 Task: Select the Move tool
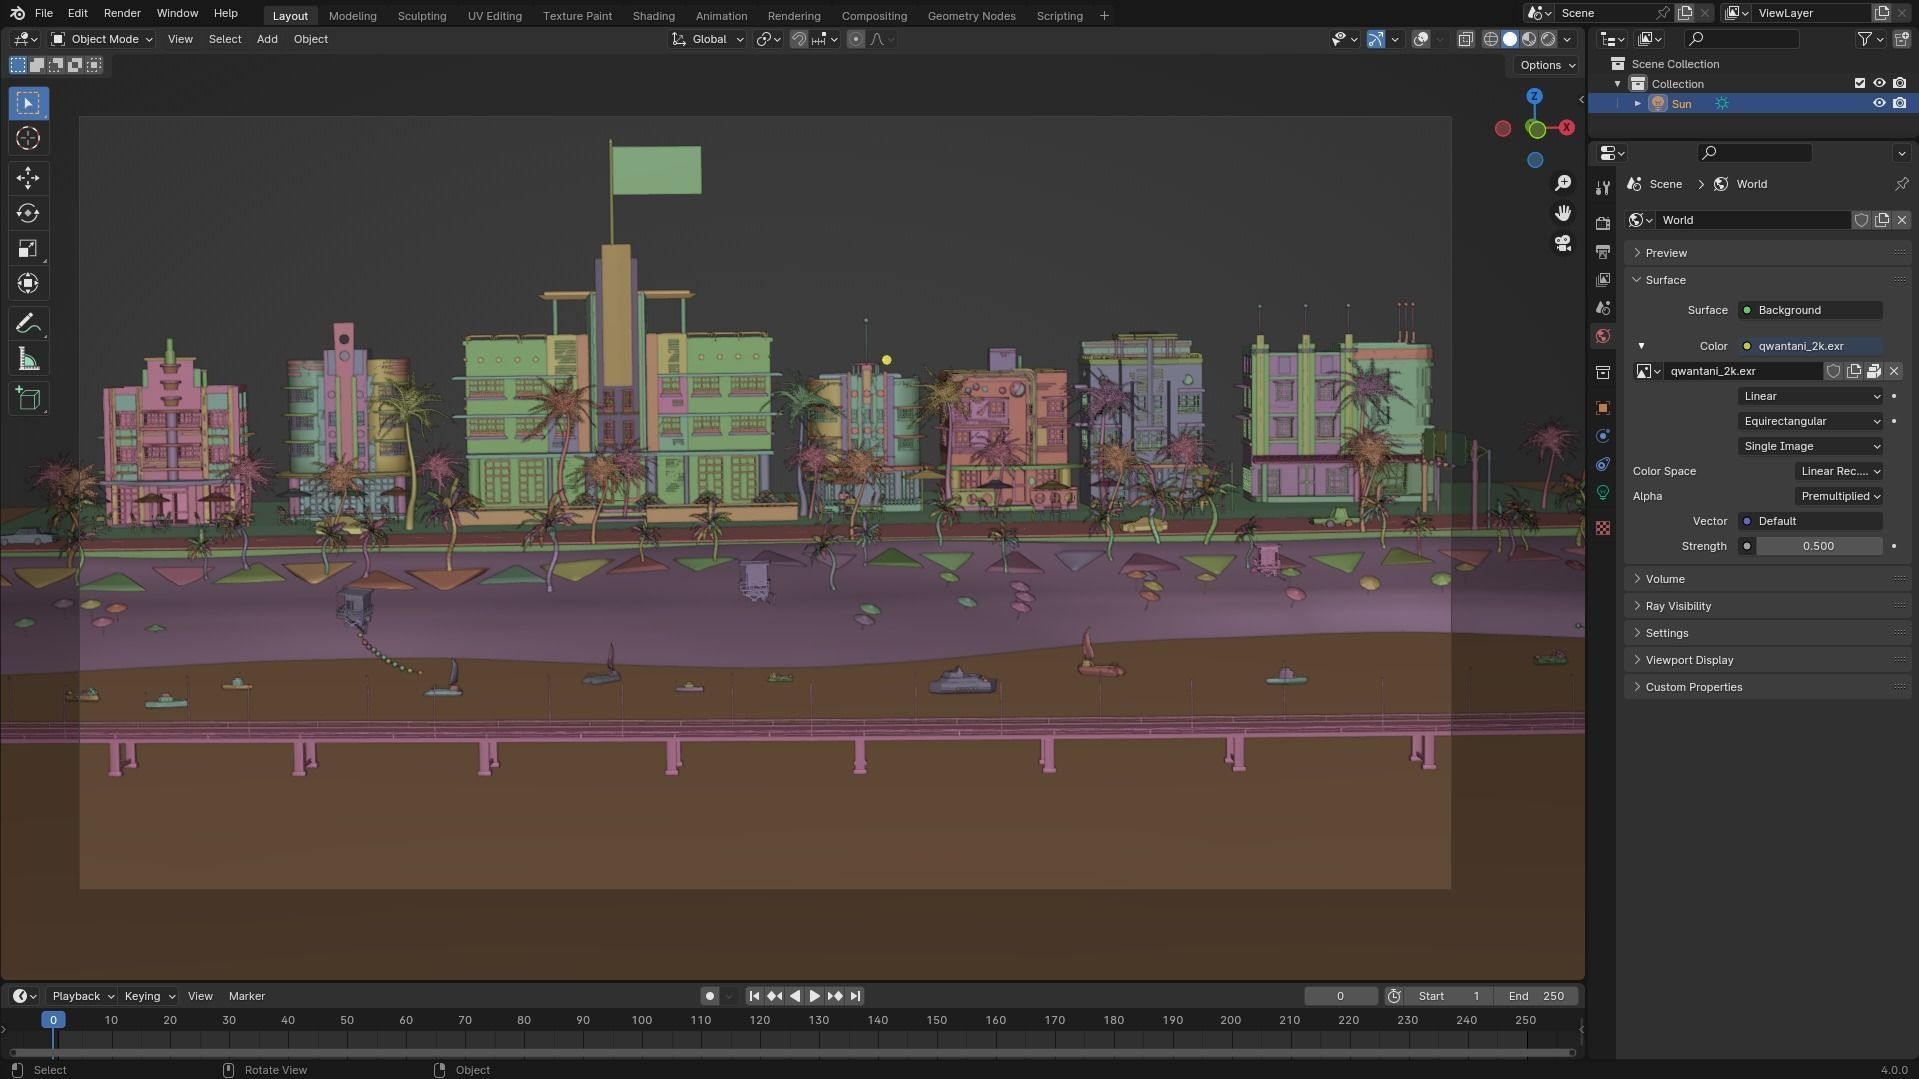pyautogui.click(x=28, y=178)
